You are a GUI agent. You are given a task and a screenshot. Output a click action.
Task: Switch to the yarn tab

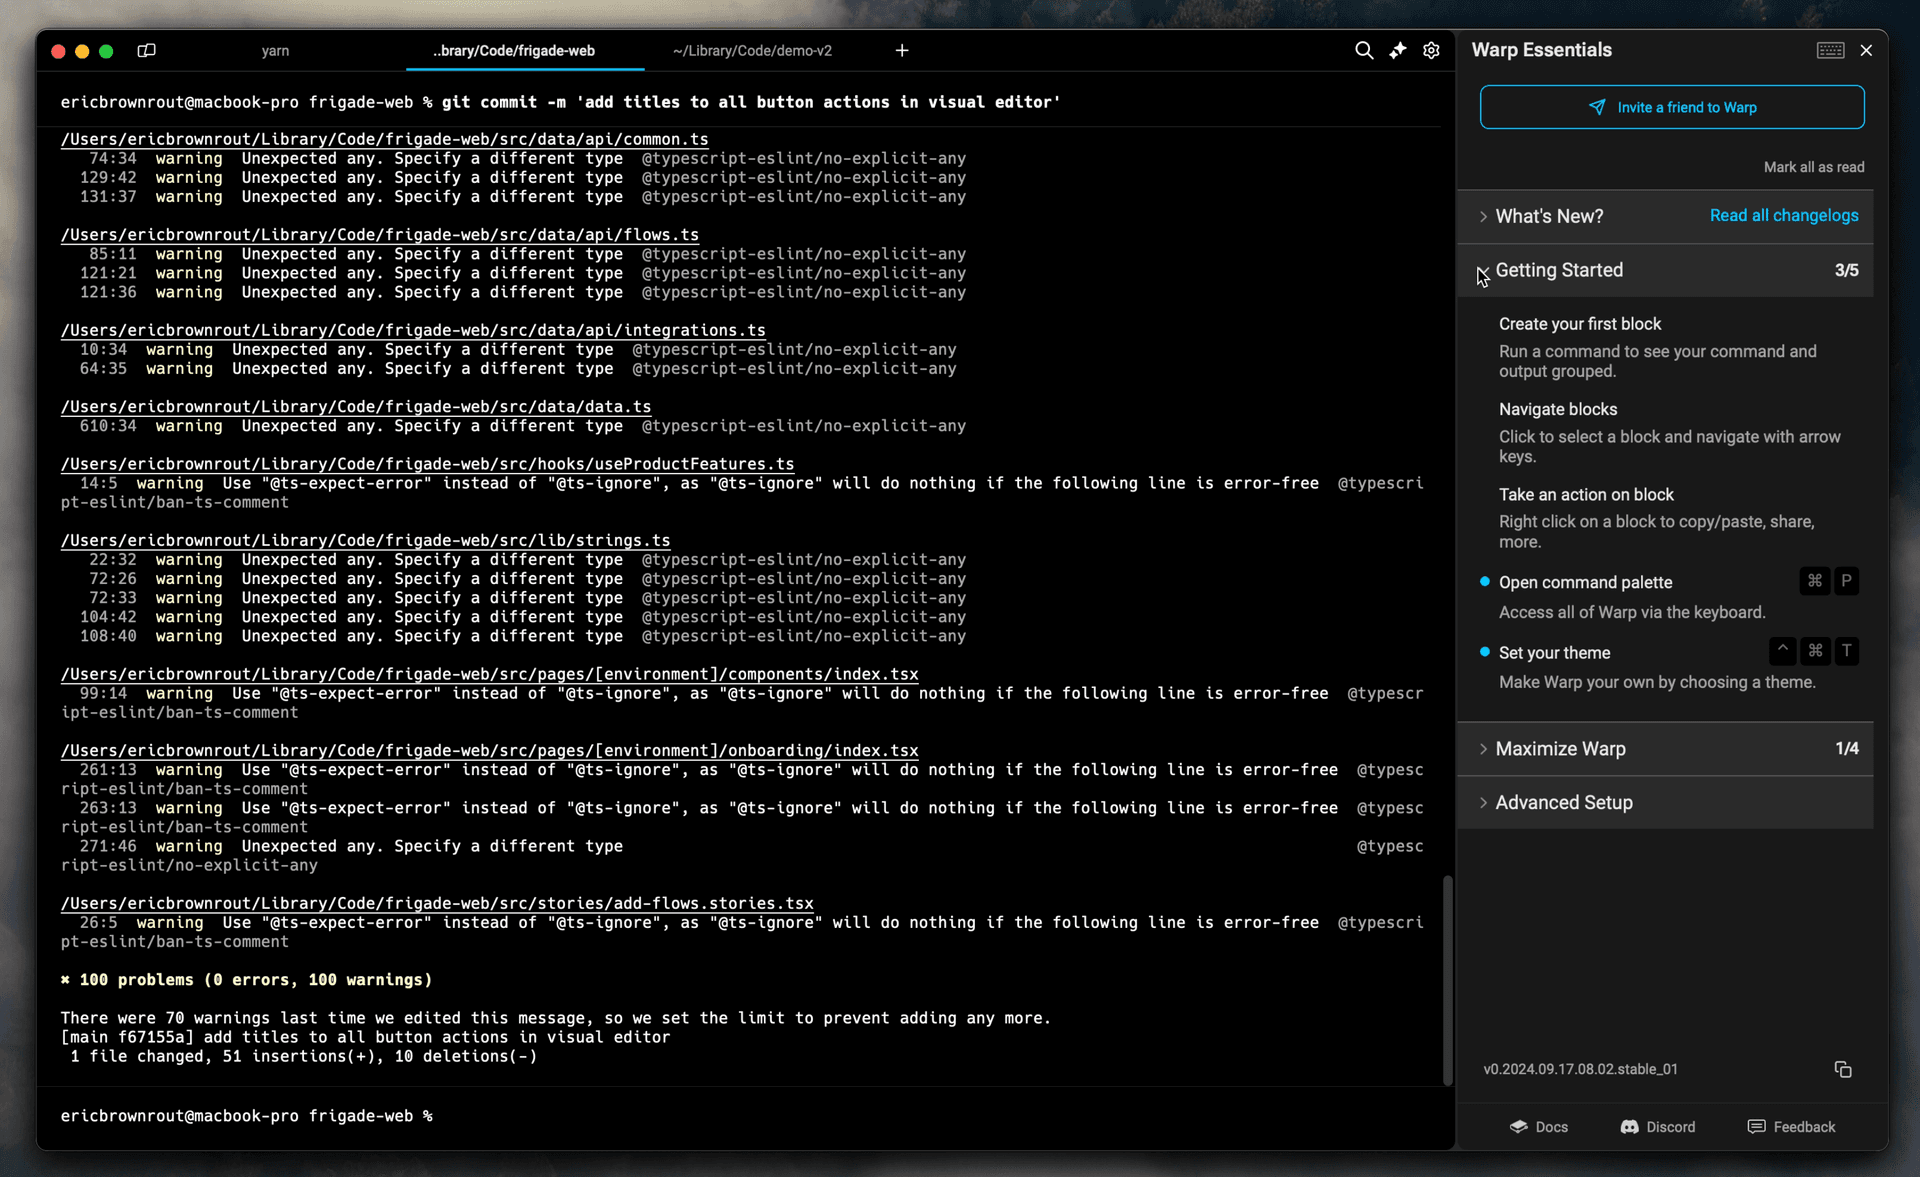[x=275, y=50]
